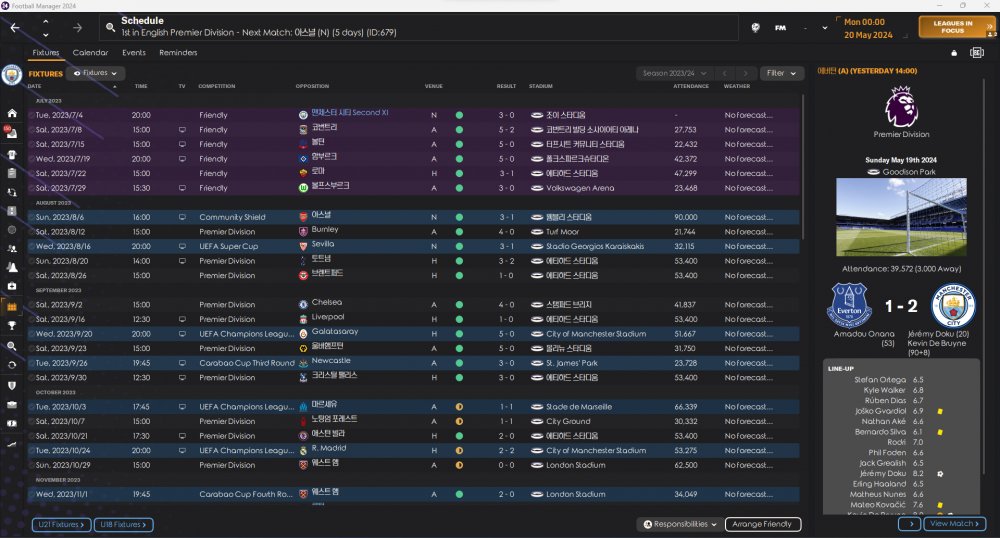Tick the circle on Tue. 2023/10/3 row
The image size is (1000, 538).
(x=31, y=407)
